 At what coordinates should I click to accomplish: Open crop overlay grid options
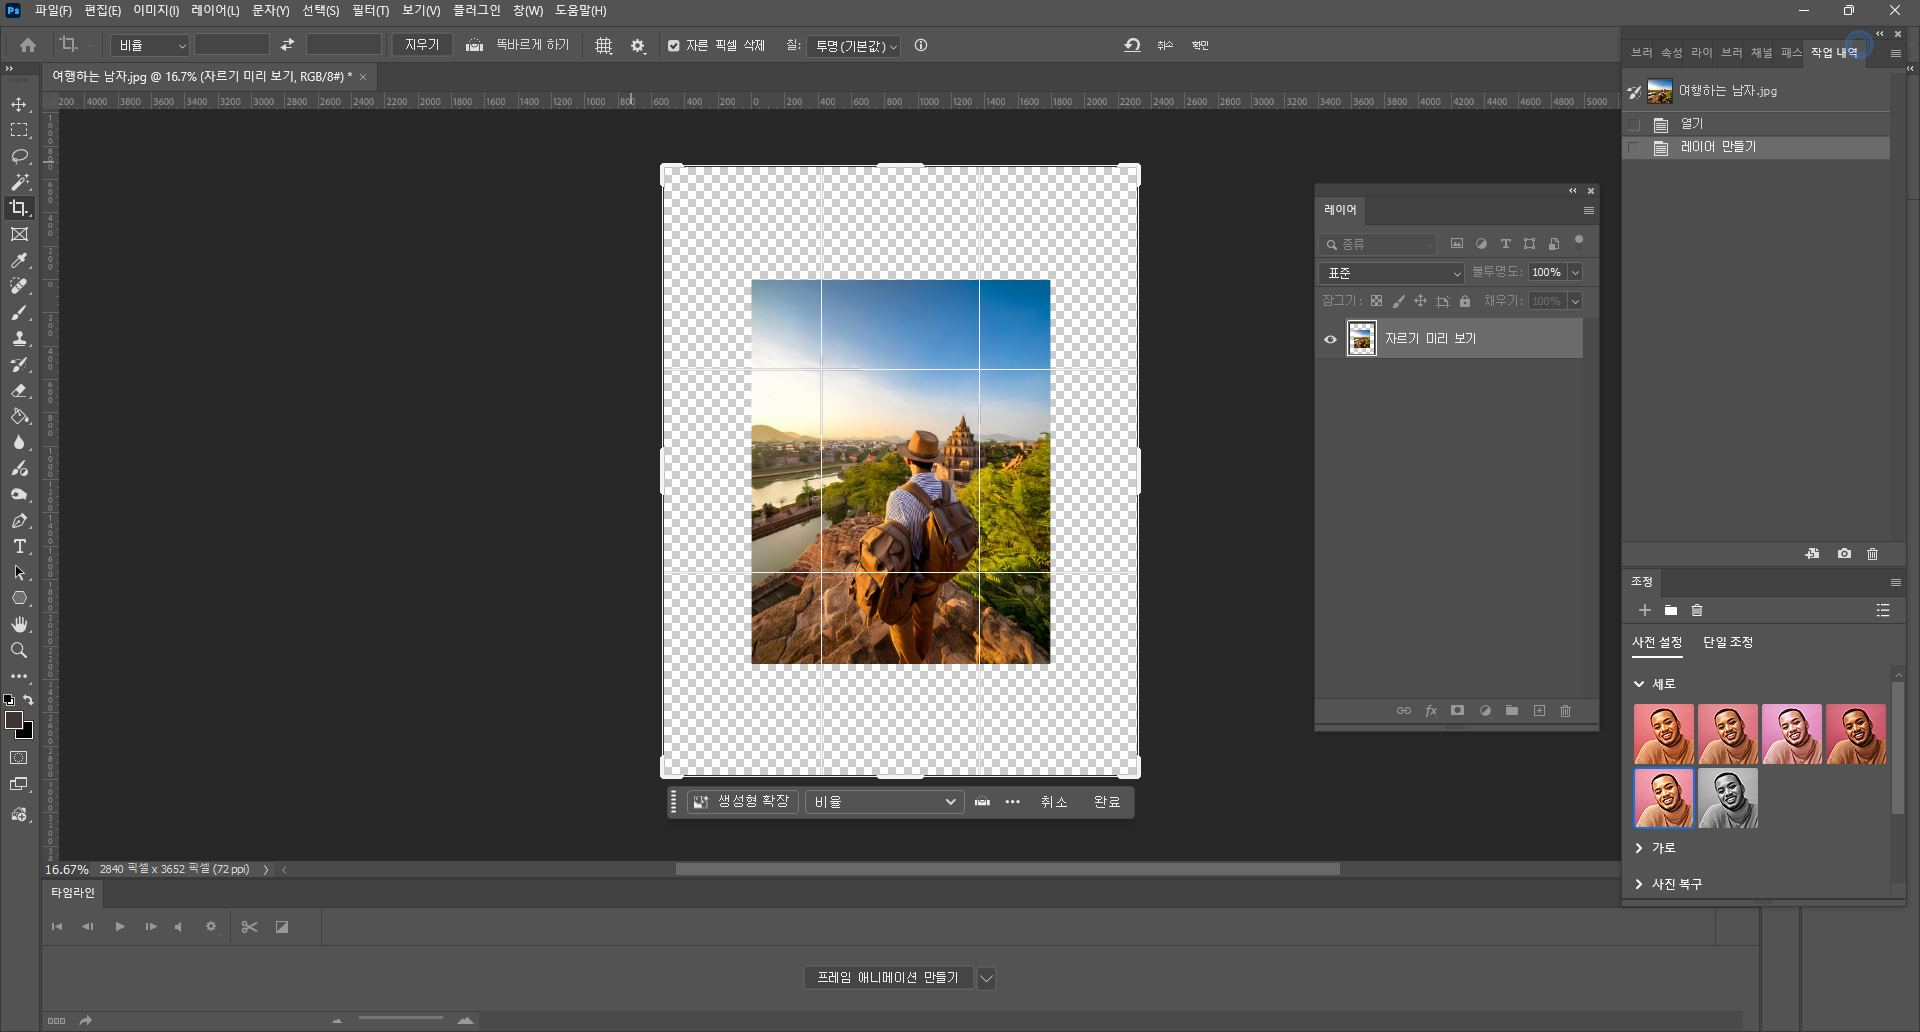pos(603,46)
